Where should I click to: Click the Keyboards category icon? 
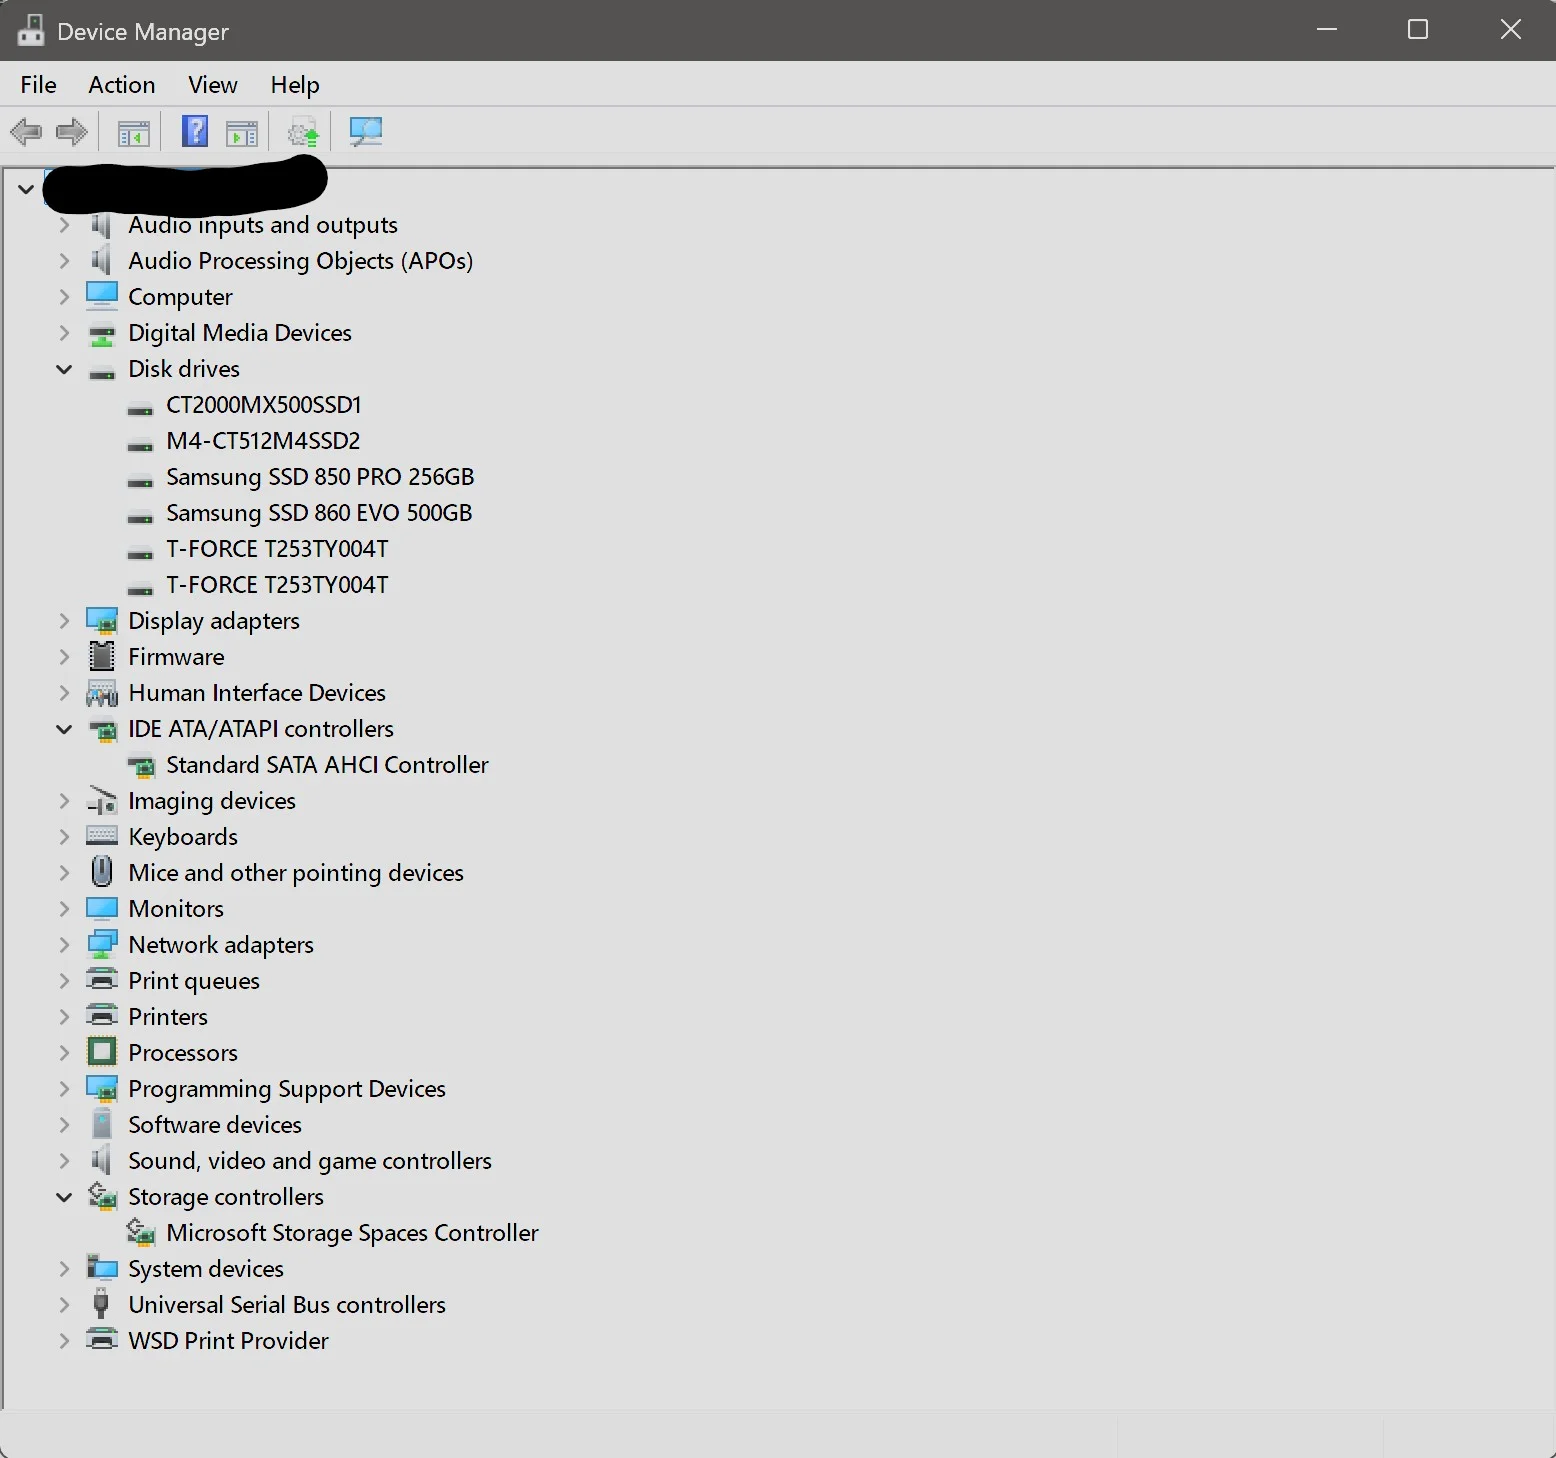102,836
